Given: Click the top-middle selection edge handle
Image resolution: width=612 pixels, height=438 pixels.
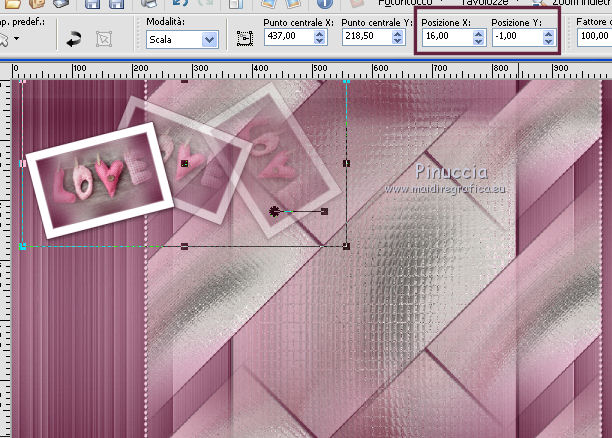Looking at the screenshot, I should pos(185,81).
